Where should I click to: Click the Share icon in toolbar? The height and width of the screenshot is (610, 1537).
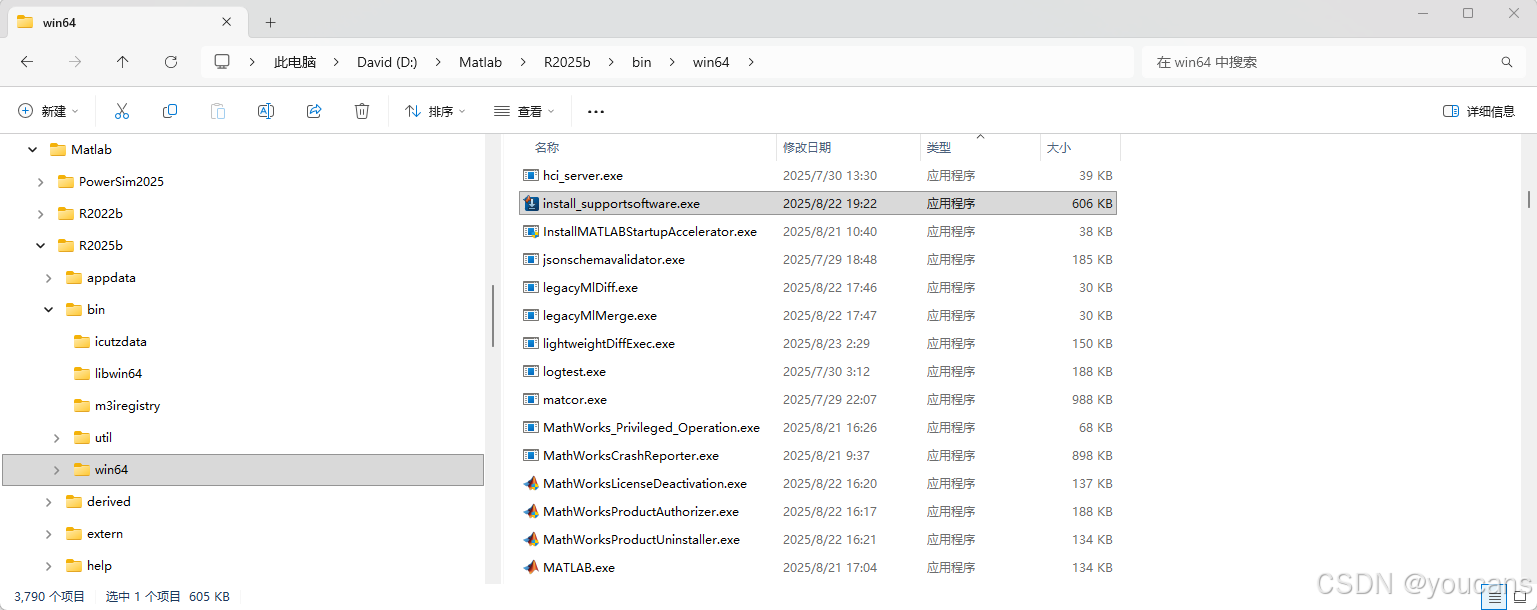tap(314, 111)
